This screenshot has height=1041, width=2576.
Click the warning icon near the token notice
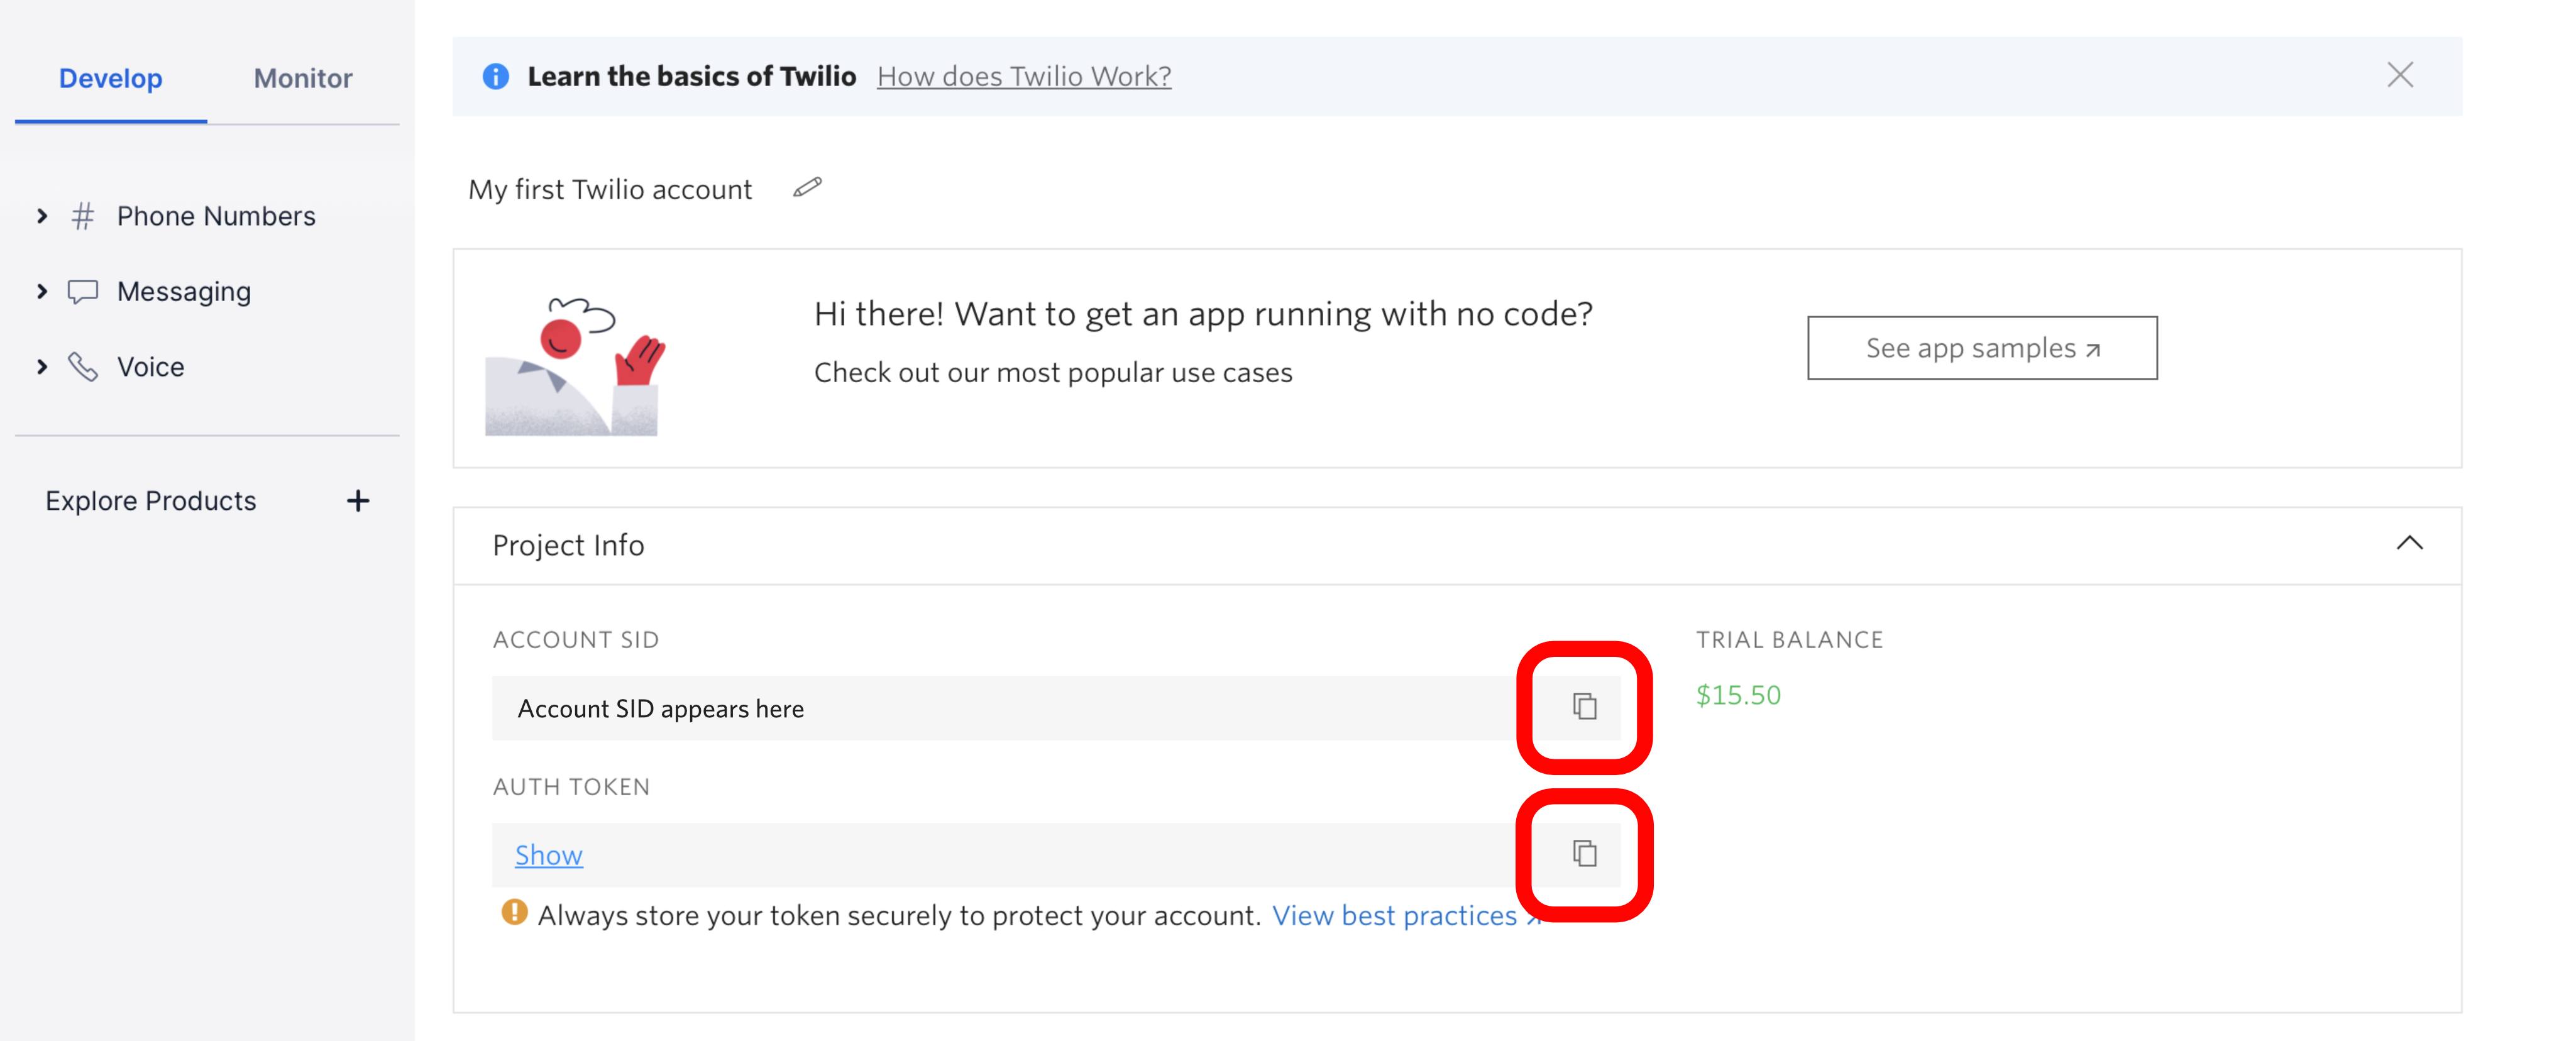[x=513, y=914]
